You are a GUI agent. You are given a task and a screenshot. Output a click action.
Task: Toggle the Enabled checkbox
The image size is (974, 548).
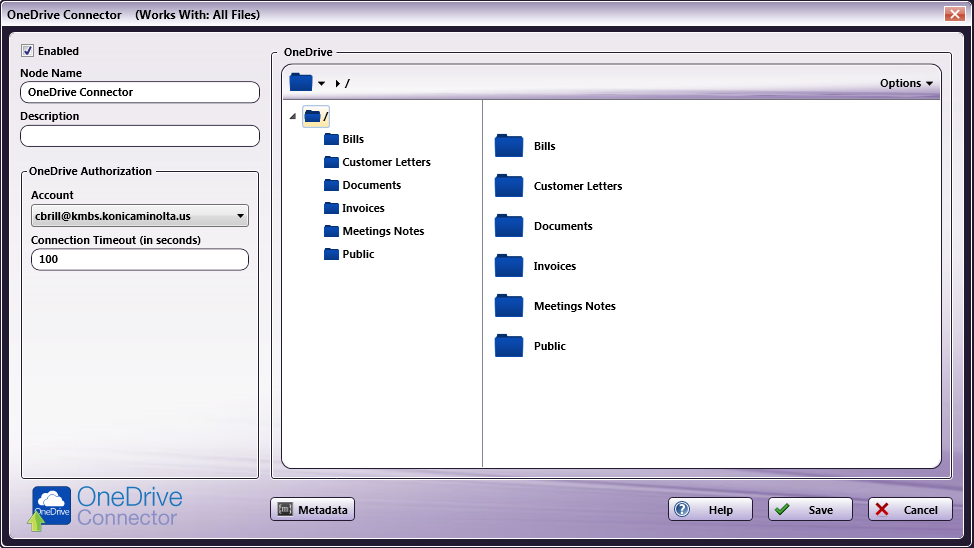coord(27,51)
